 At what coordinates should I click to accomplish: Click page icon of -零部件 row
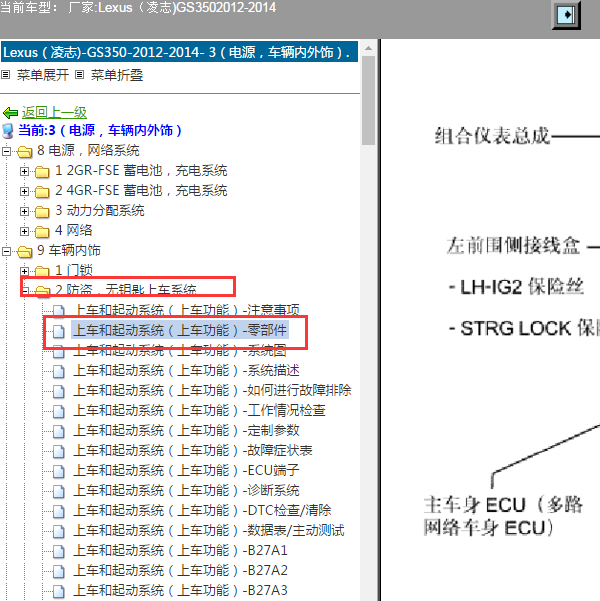pyautogui.click(x=59, y=331)
